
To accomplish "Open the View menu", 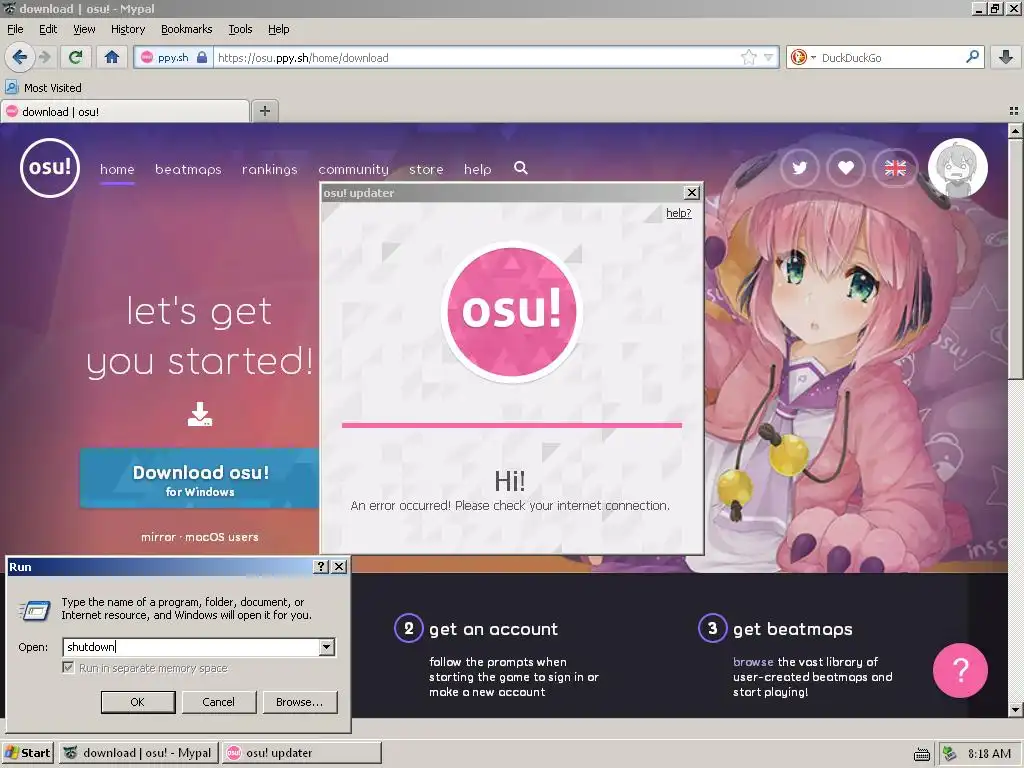I will coord(84,29).
